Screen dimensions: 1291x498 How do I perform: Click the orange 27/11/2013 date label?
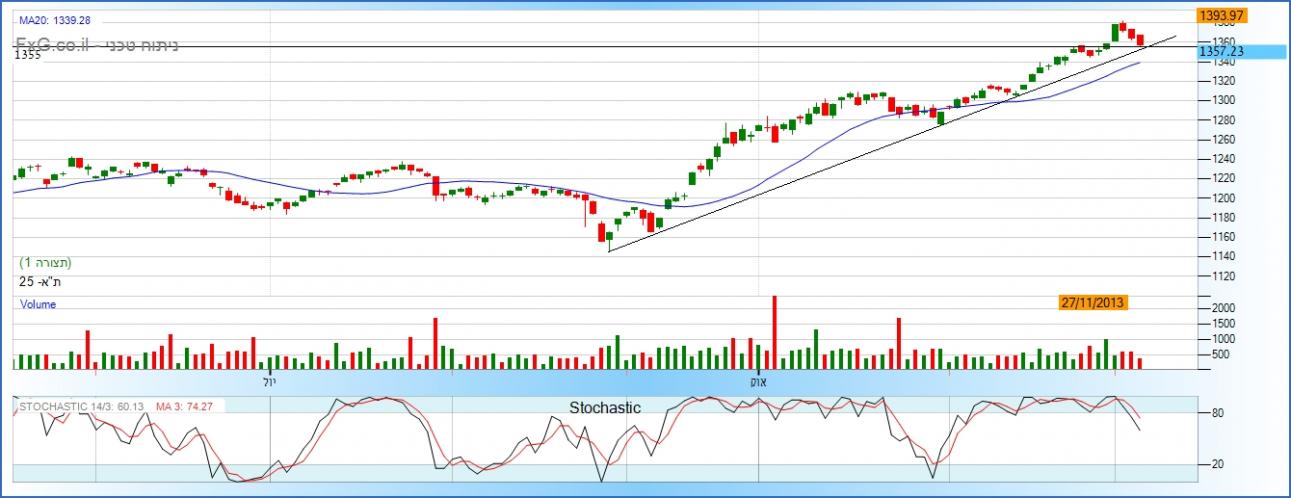click(x=1094, y=302)
